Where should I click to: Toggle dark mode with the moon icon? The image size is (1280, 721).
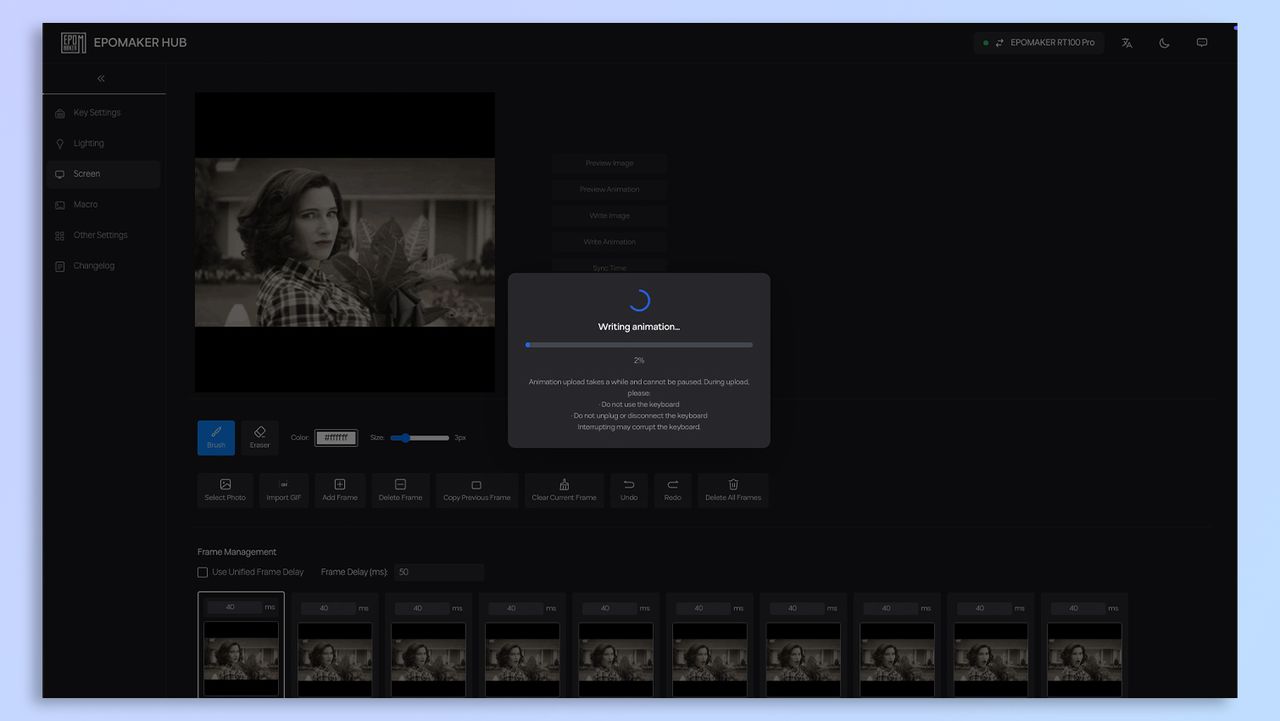point(1164,43)
